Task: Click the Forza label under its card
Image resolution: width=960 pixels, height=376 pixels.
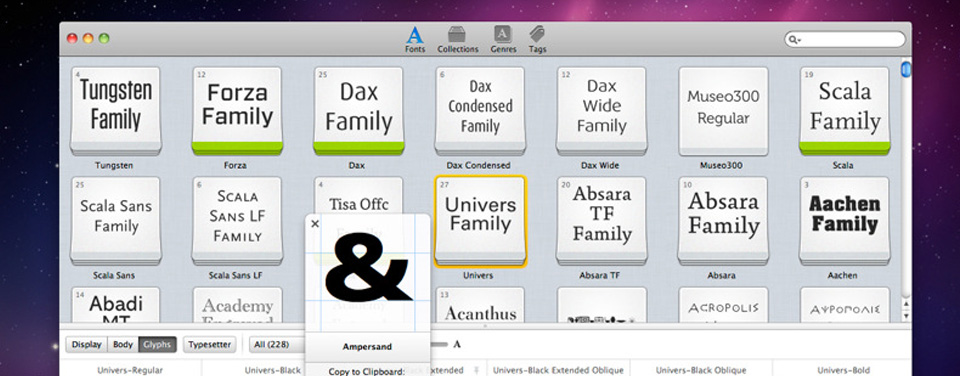Action: click(235, 165)
